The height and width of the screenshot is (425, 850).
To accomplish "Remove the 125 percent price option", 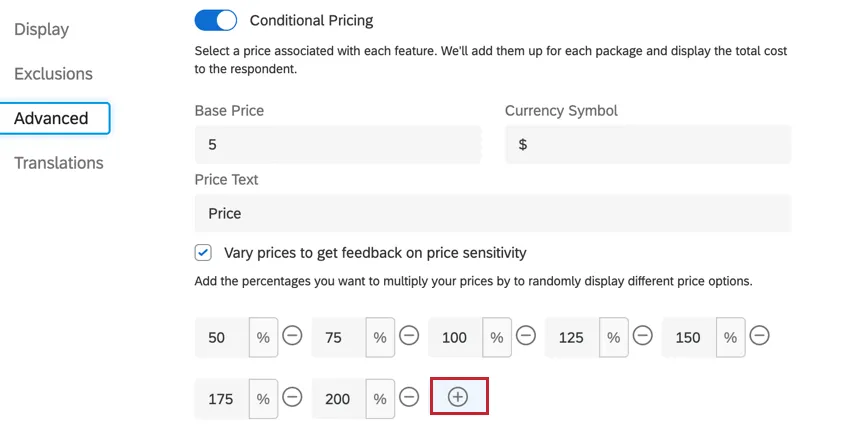I will (643, 337).
